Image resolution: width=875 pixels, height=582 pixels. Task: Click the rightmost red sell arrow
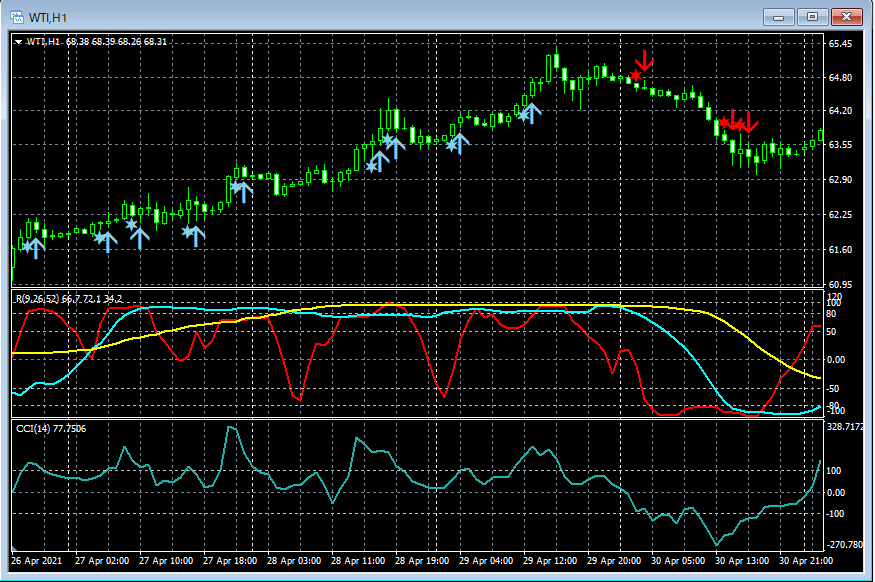(x=749, y=122)
